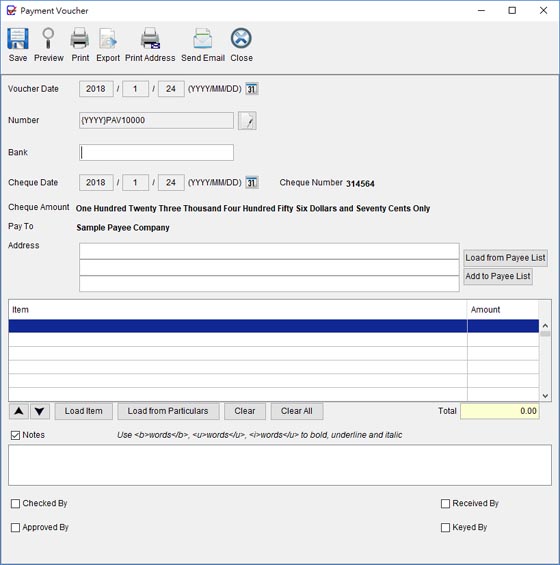
Task: Open the Cheque Date calendar picker
Action: [x=252, y=182]
